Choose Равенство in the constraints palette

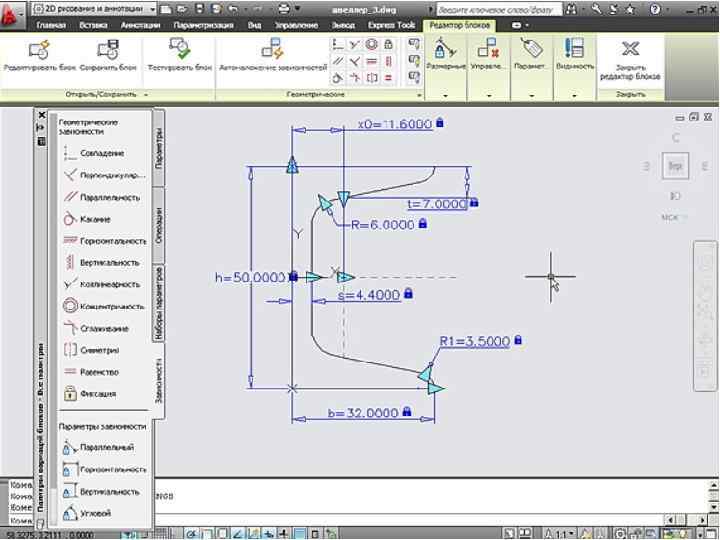(x=91, y=372)
